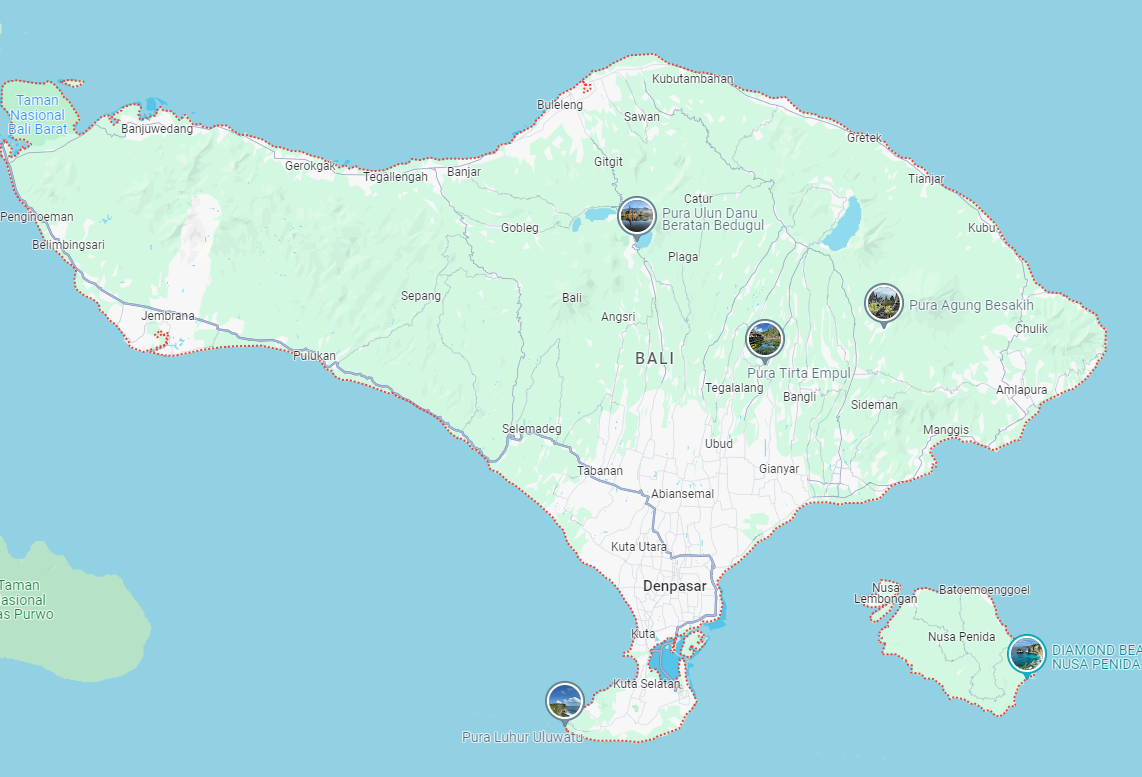Select the Gerokgak label
This screenshot has height=777, width=1142.
(310, 165)
